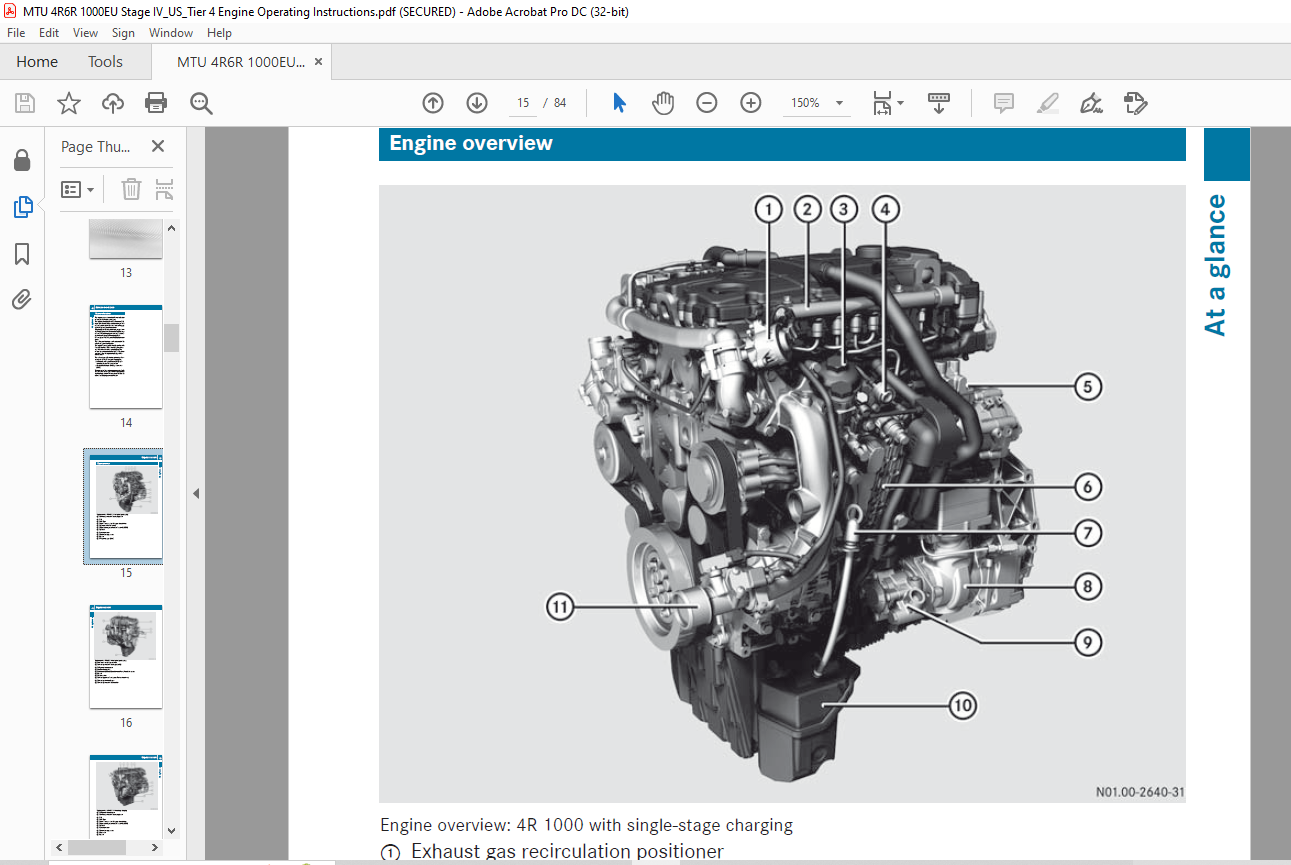The width and height of the screenshot is (1291, 865).
Task: Switch to the Tools tab
Action: [x=105, y=62]
